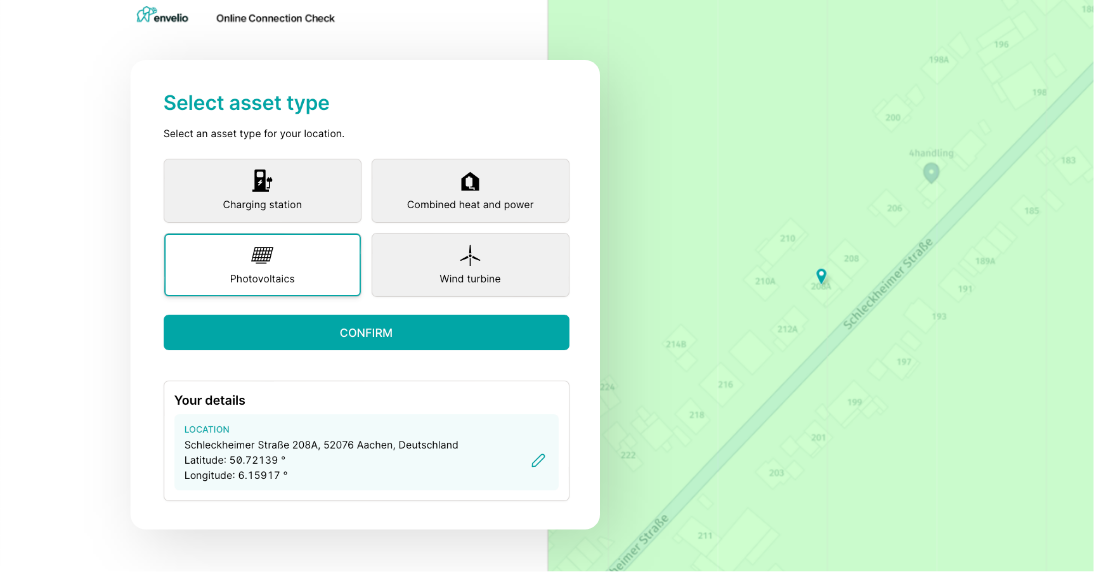Click building 197 on the map
Viewport: 1095px width, 572px height.
904,362
